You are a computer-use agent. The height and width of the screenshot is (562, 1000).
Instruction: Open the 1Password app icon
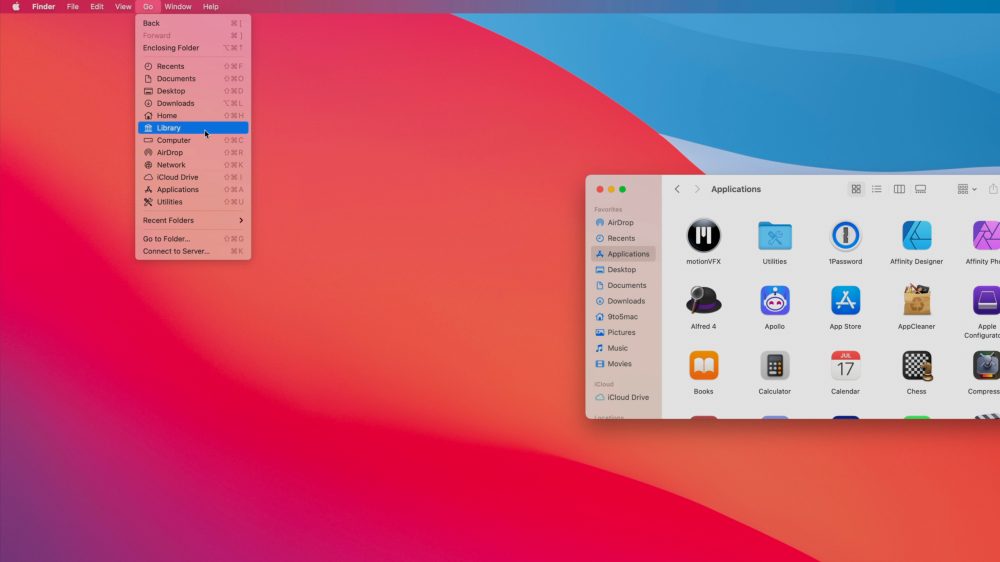pyautogui.click(x=845, y=236)
